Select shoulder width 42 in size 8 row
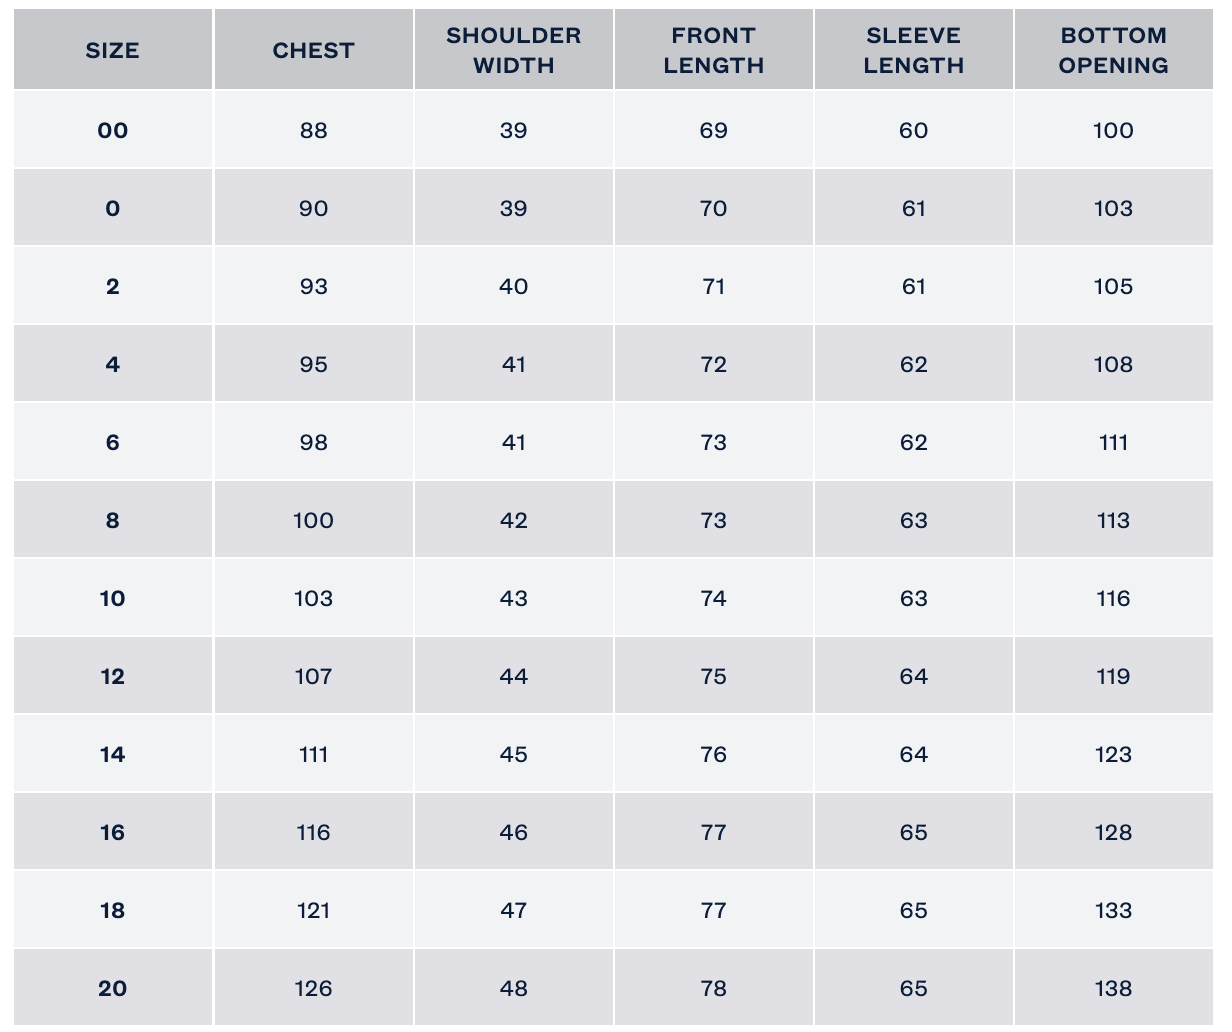This screenshot has height=1032, width=1232. pyautogui.click(x=513, y=520)
